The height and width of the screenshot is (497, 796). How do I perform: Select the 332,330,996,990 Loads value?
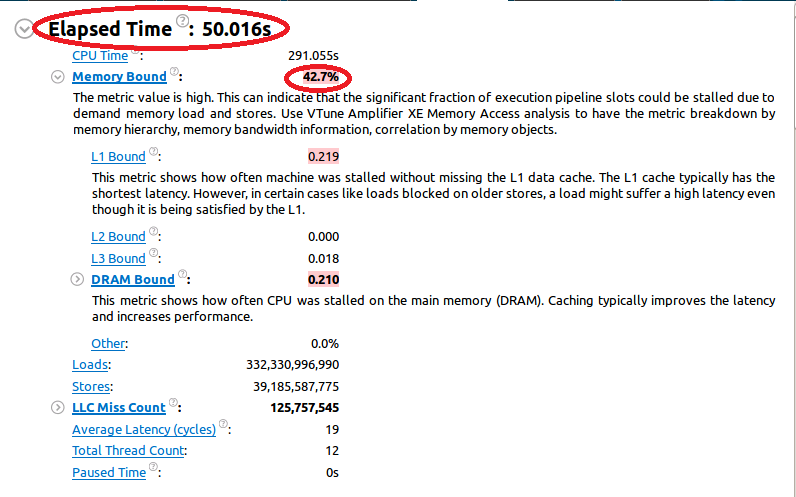292,365
